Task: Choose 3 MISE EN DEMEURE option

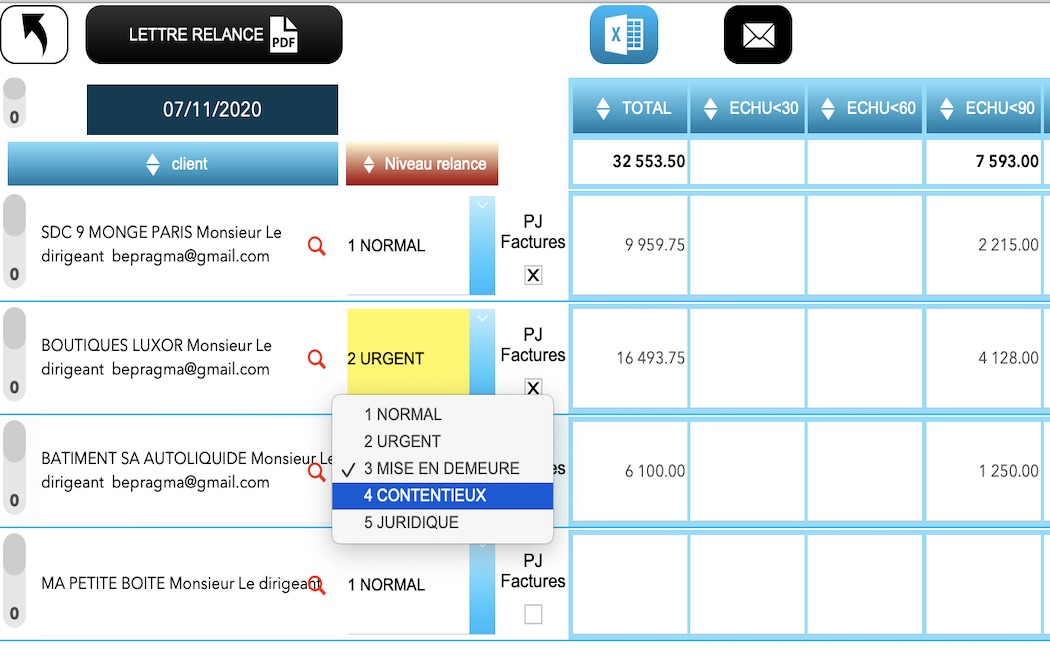Action: coord(443,469)
